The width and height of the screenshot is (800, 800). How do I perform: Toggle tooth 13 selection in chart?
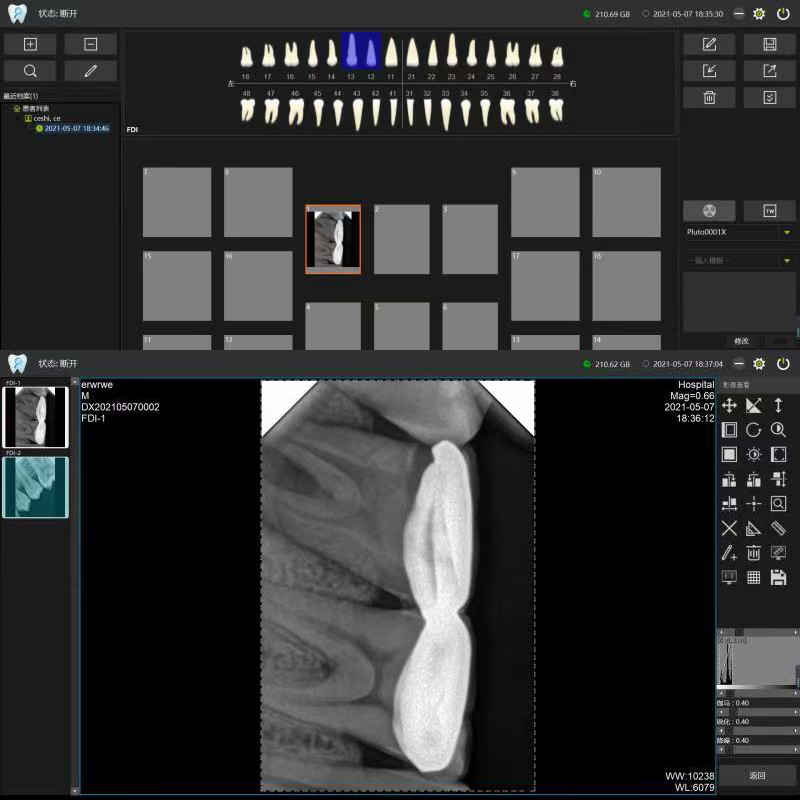point(351,55)
